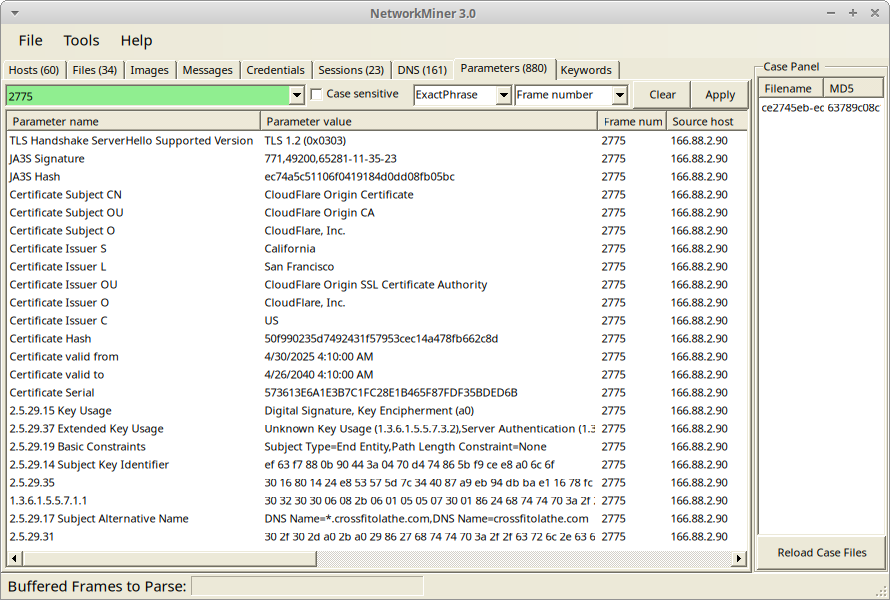This screenshot has width=890, height=600.
Task: Select the ce2745eb case file row
Action: [821, 108]
